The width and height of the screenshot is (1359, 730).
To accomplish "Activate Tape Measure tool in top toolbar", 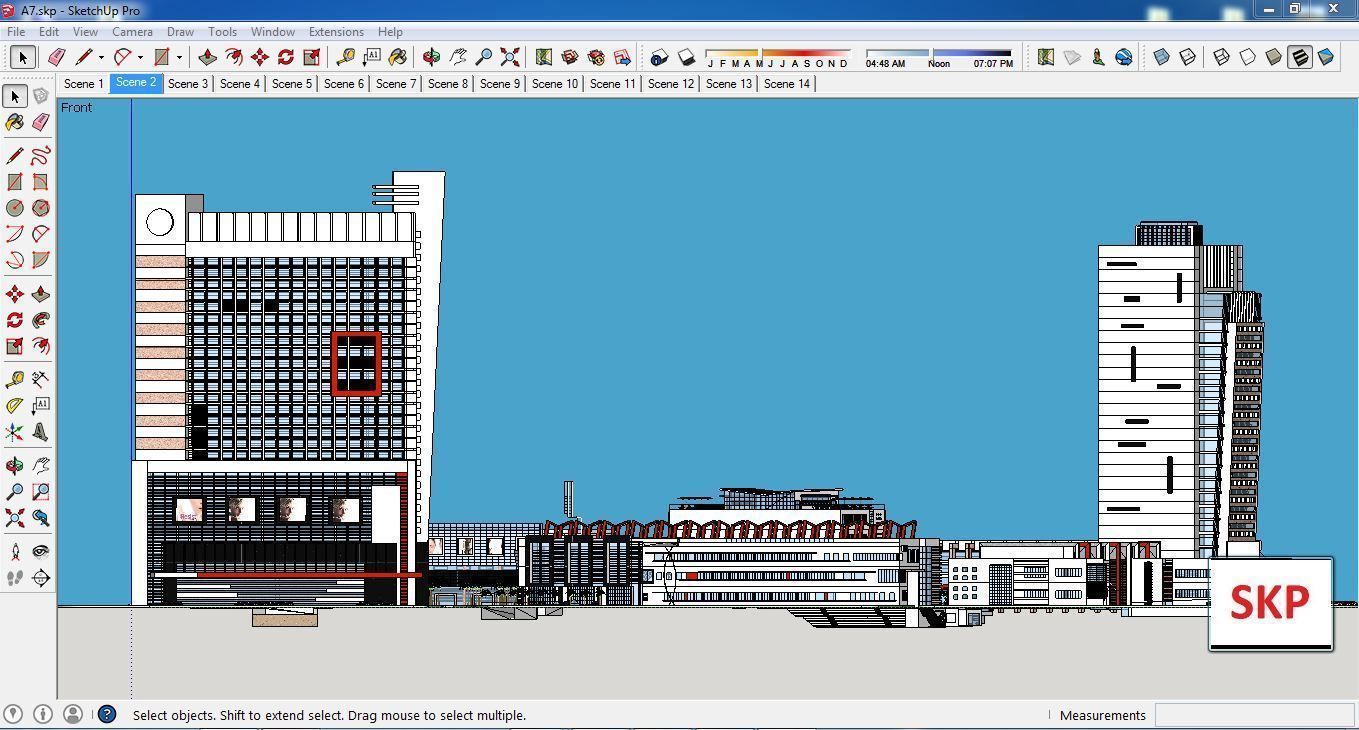I will click(346, 57).
